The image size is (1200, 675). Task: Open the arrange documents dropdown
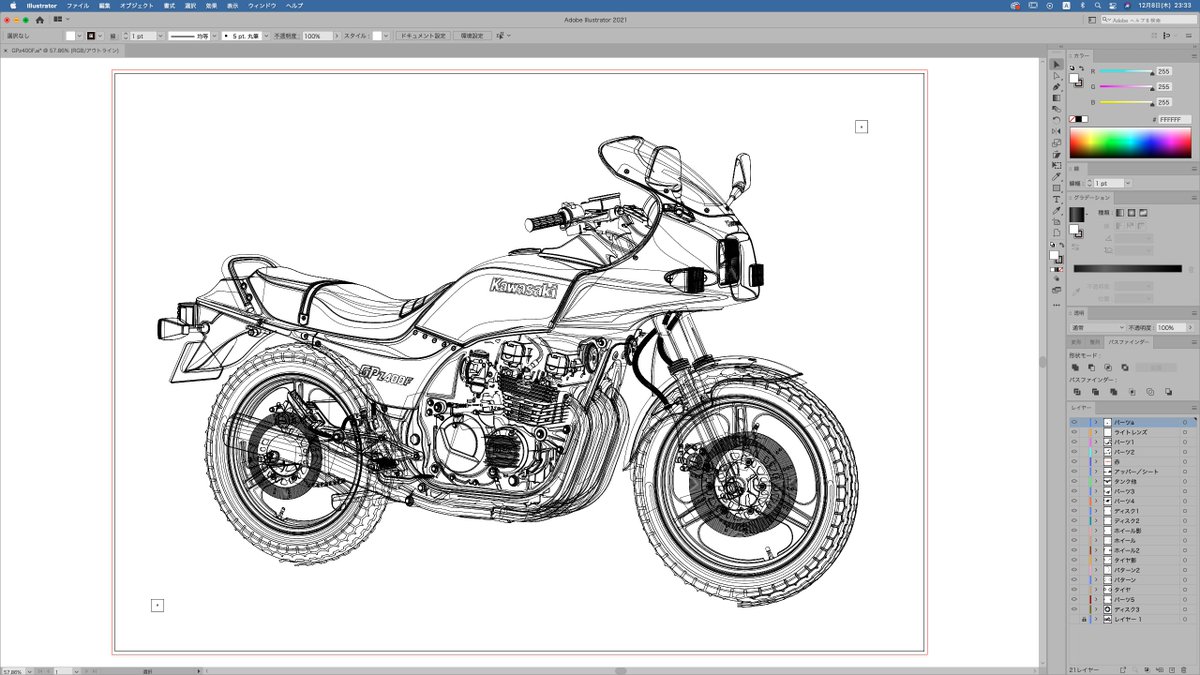(x=61, y=19)
